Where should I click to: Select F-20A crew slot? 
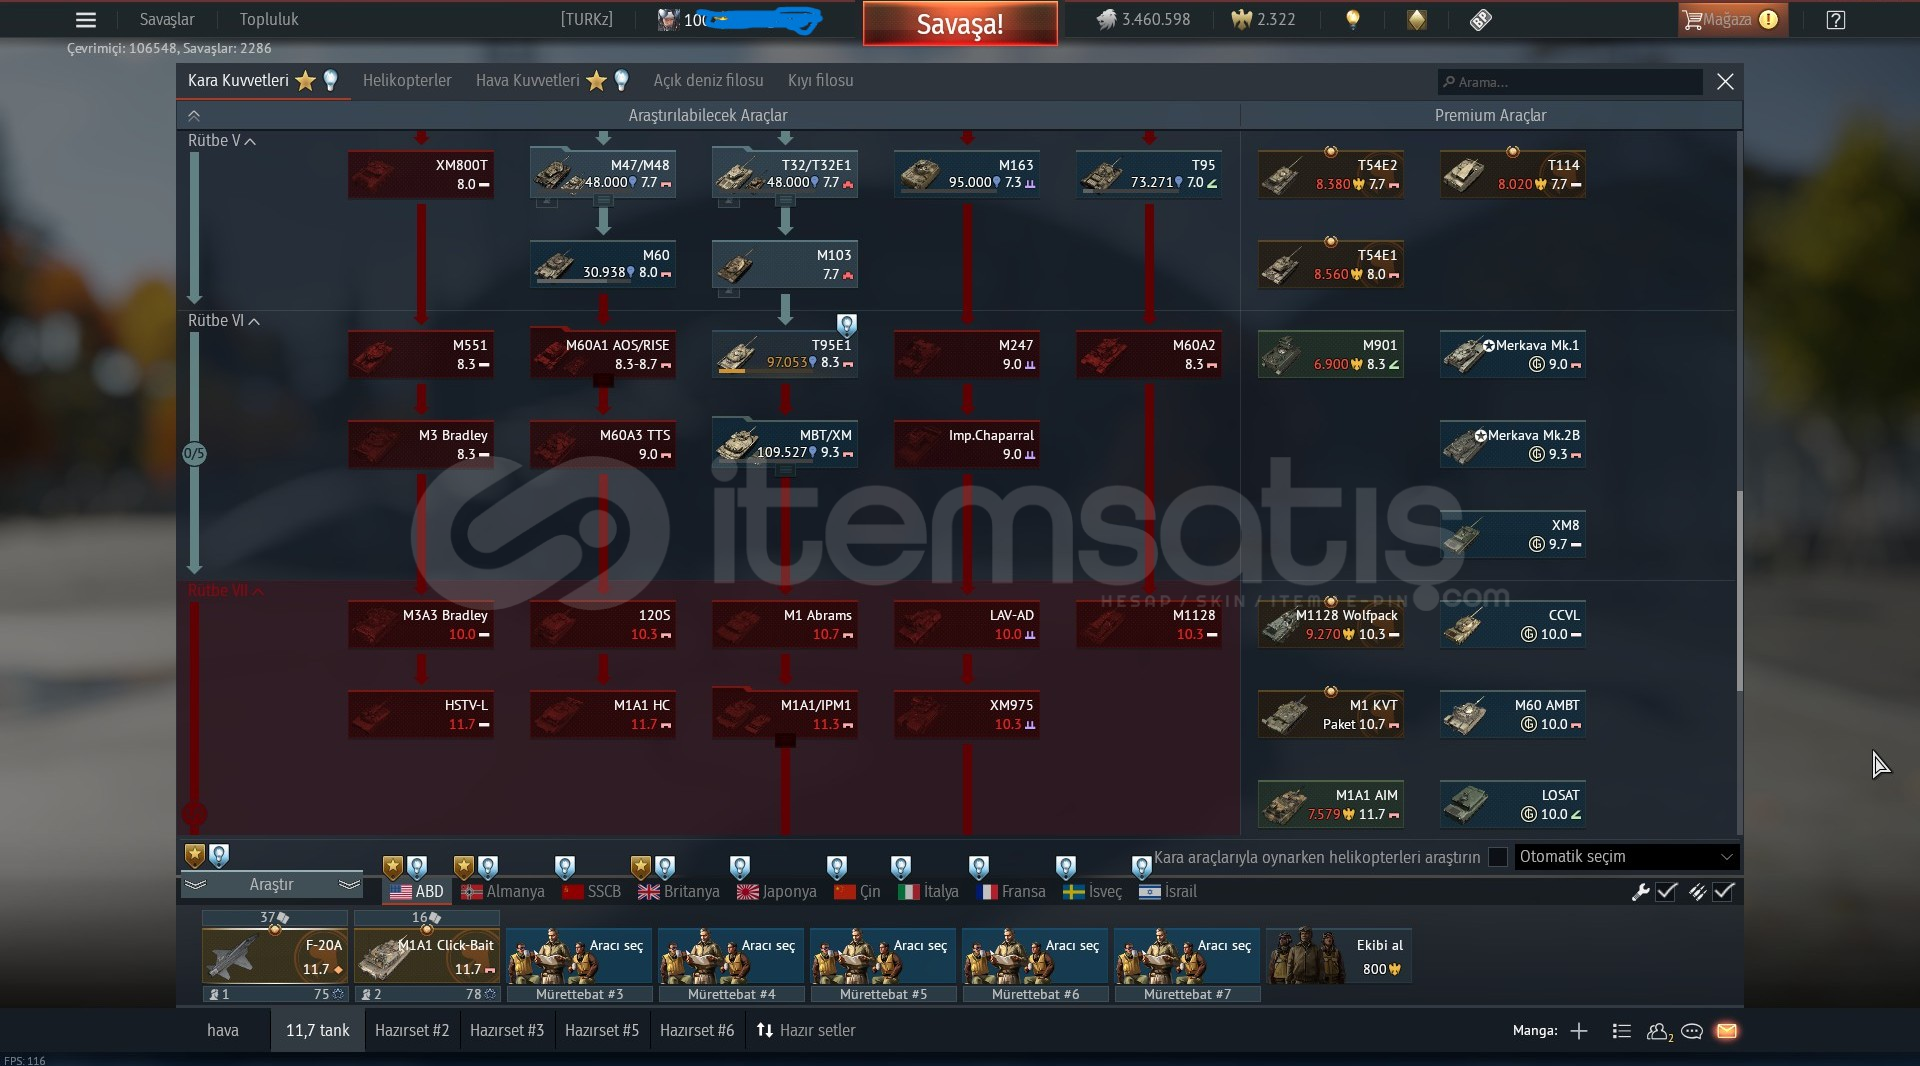pyautogui.click(x=275, y=956)
